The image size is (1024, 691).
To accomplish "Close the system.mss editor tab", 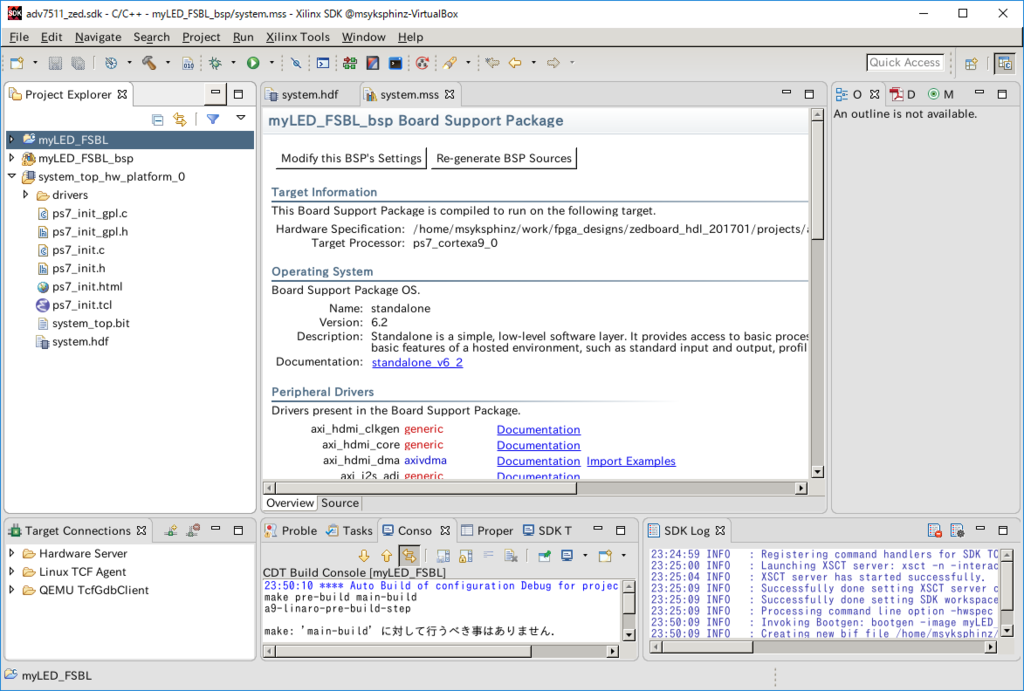I will tap(449, 94).
